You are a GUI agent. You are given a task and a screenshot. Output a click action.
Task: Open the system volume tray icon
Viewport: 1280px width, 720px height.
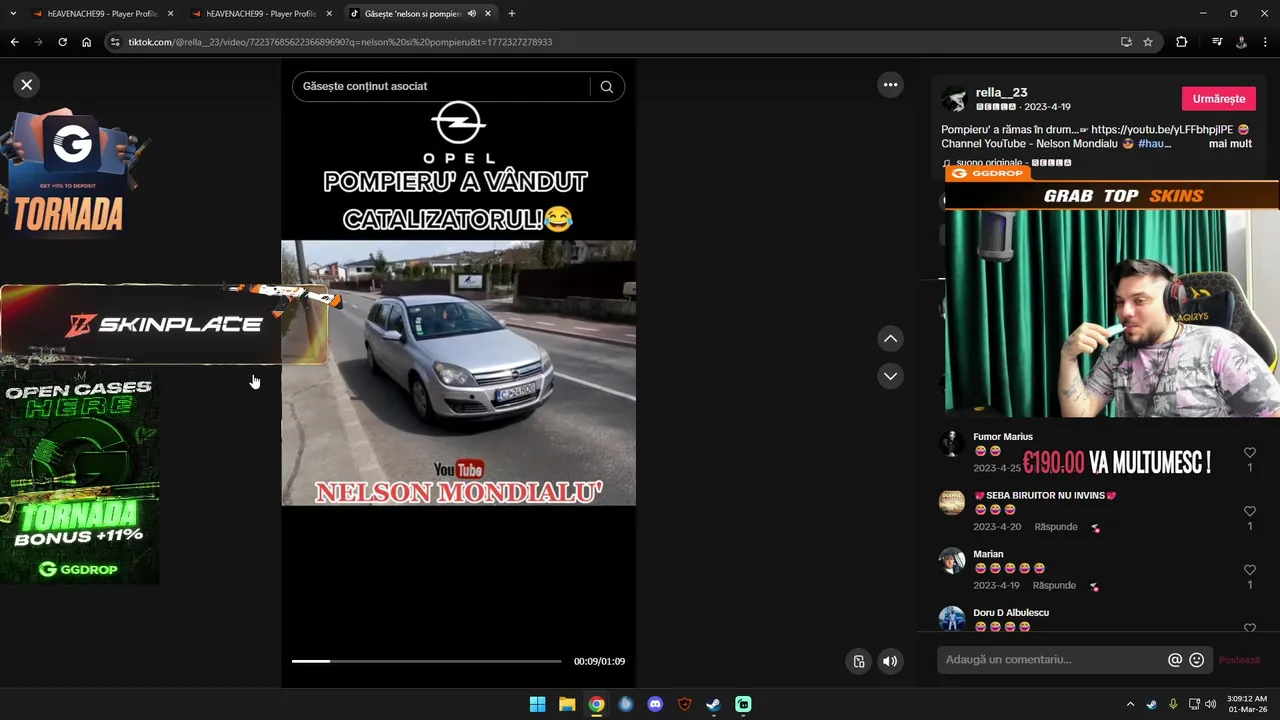tap(1211, 704)
